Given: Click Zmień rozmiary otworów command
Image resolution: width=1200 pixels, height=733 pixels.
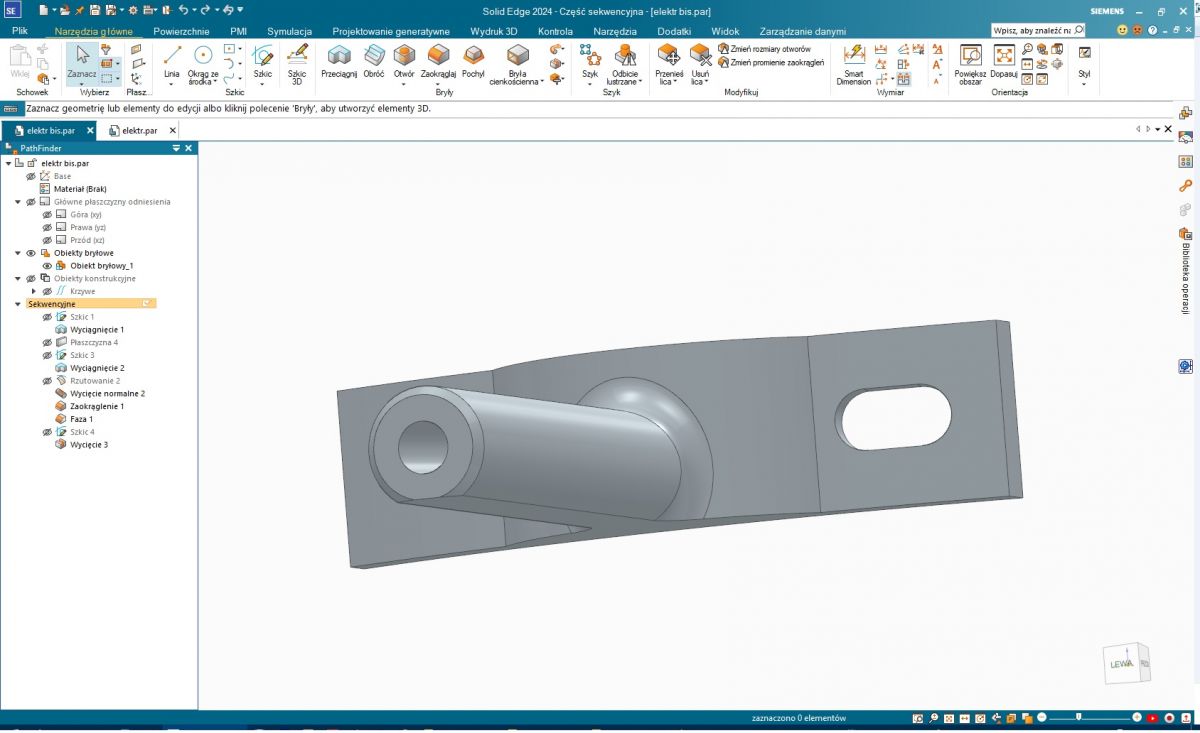Looking at the screenshot, I should click(x=764, y=48).
